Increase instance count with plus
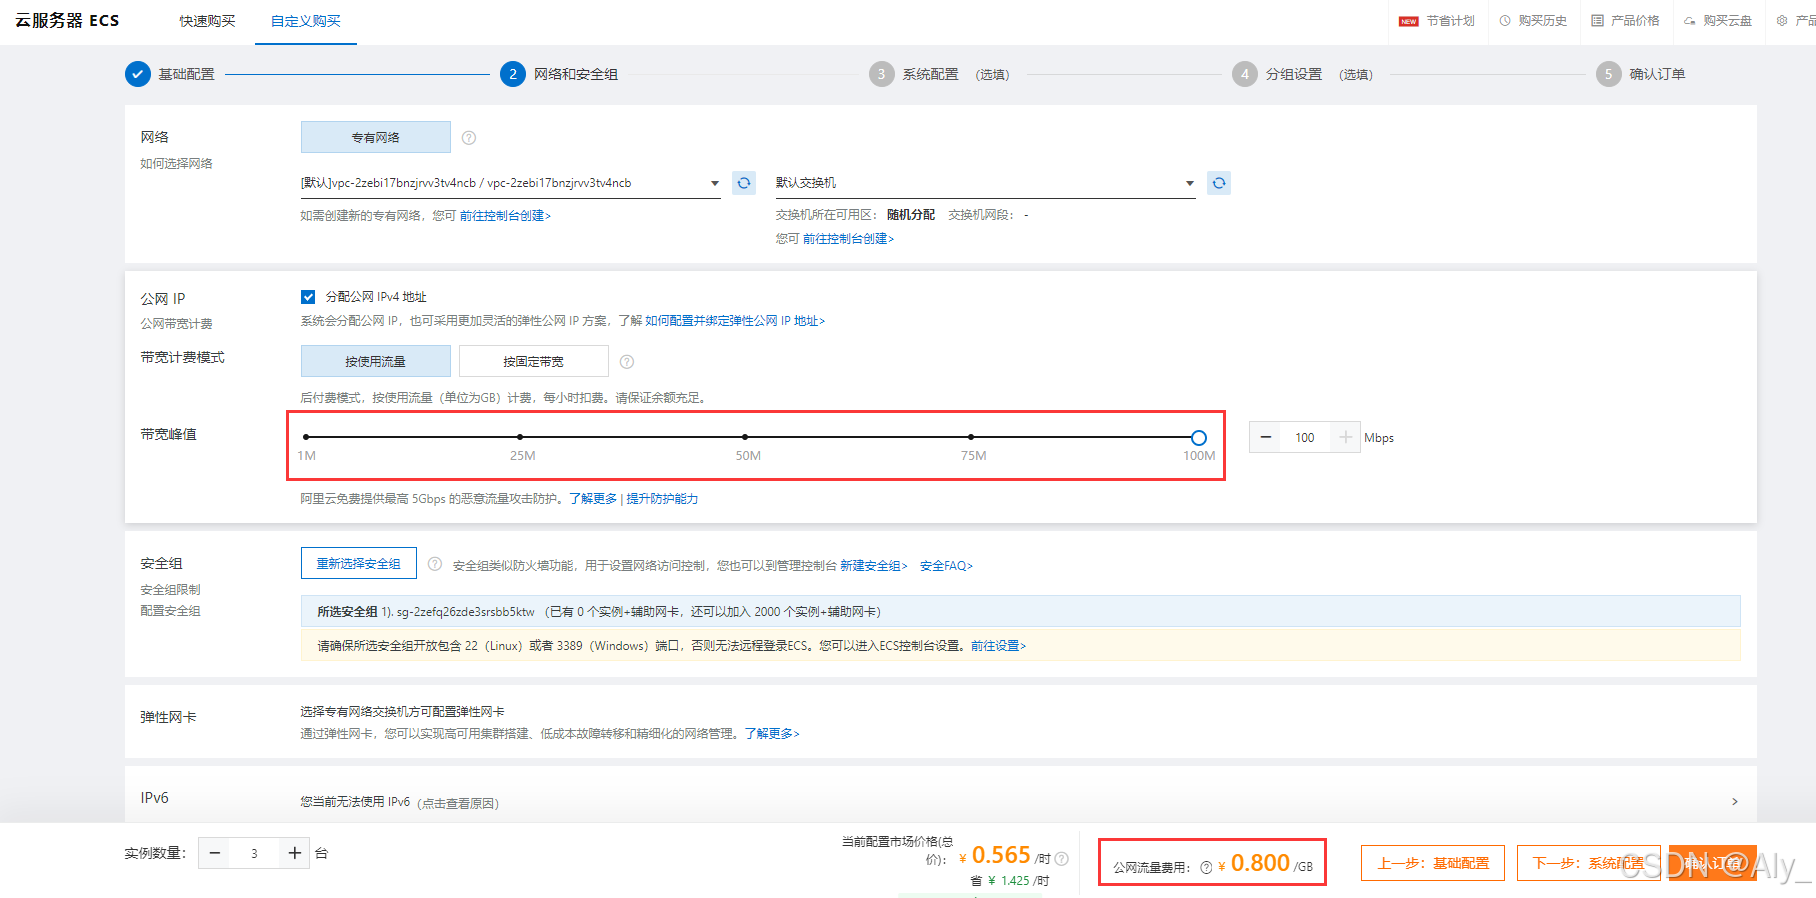The width and height of the screenshot is (1816, 898). (294, 853)
